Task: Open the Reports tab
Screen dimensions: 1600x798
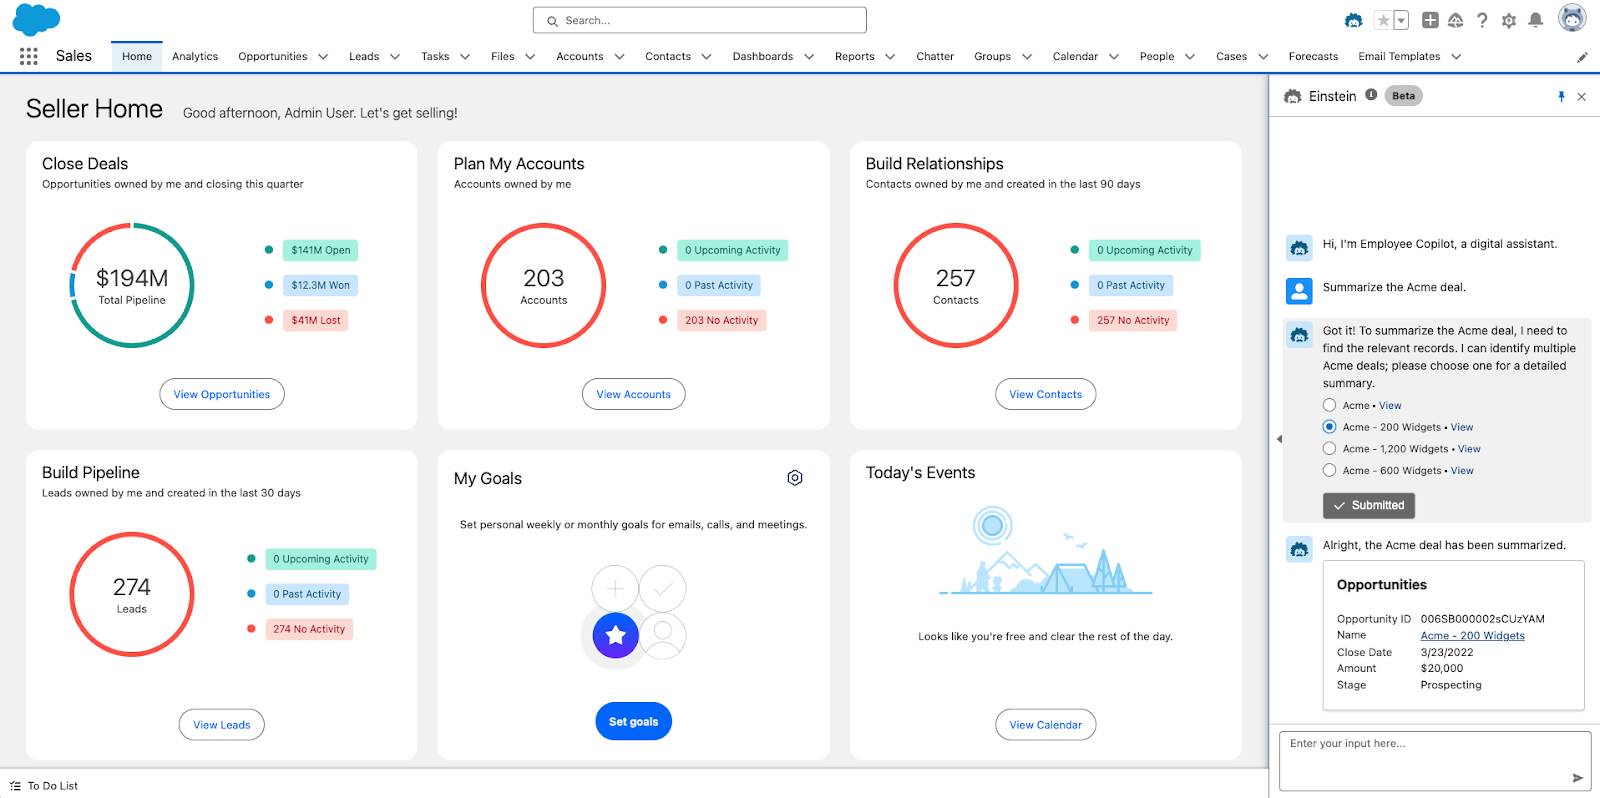Action: (855, 57)
